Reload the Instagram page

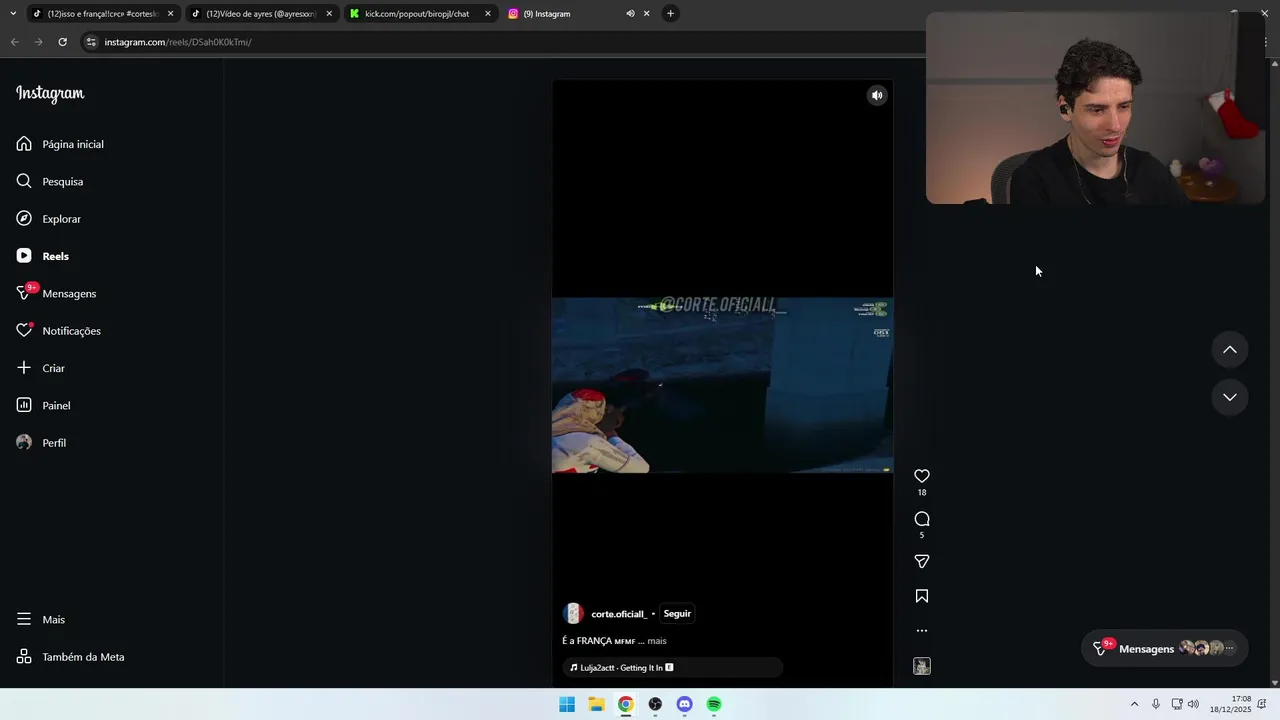point(62,42)
